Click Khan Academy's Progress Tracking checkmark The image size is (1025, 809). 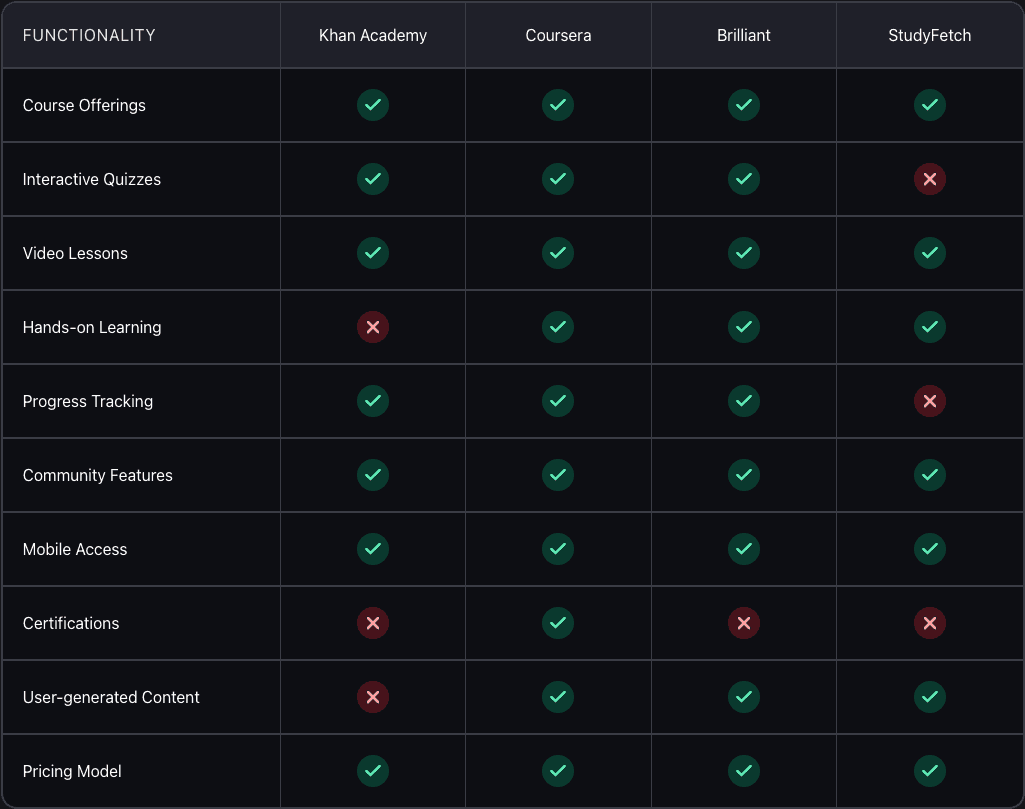(x=373, y=401)
